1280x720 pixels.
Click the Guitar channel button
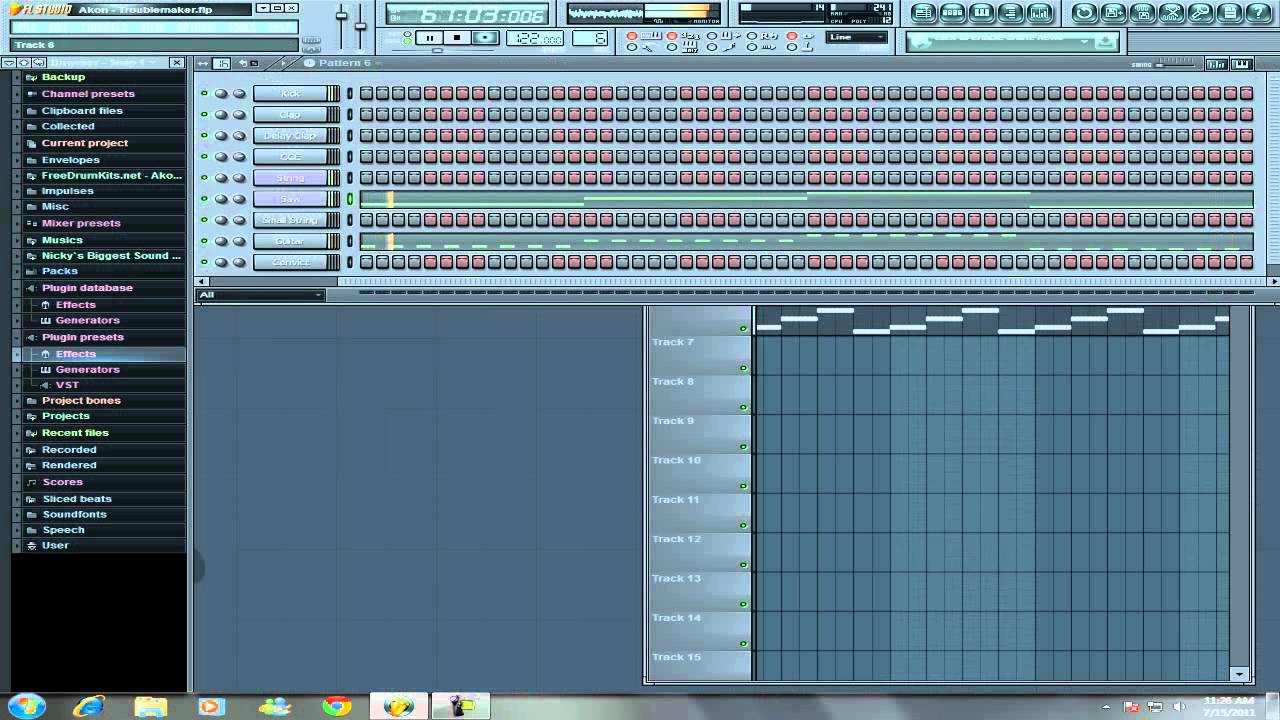click(x=290, y=241)
